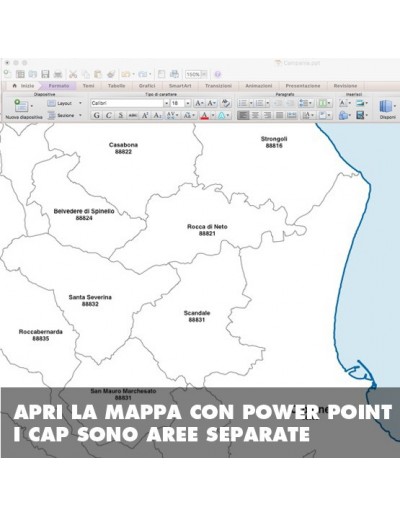Switch to the Grafici tab
This screenshot has width=400, height=517.
pyautogui.click(x=147, y=86)
